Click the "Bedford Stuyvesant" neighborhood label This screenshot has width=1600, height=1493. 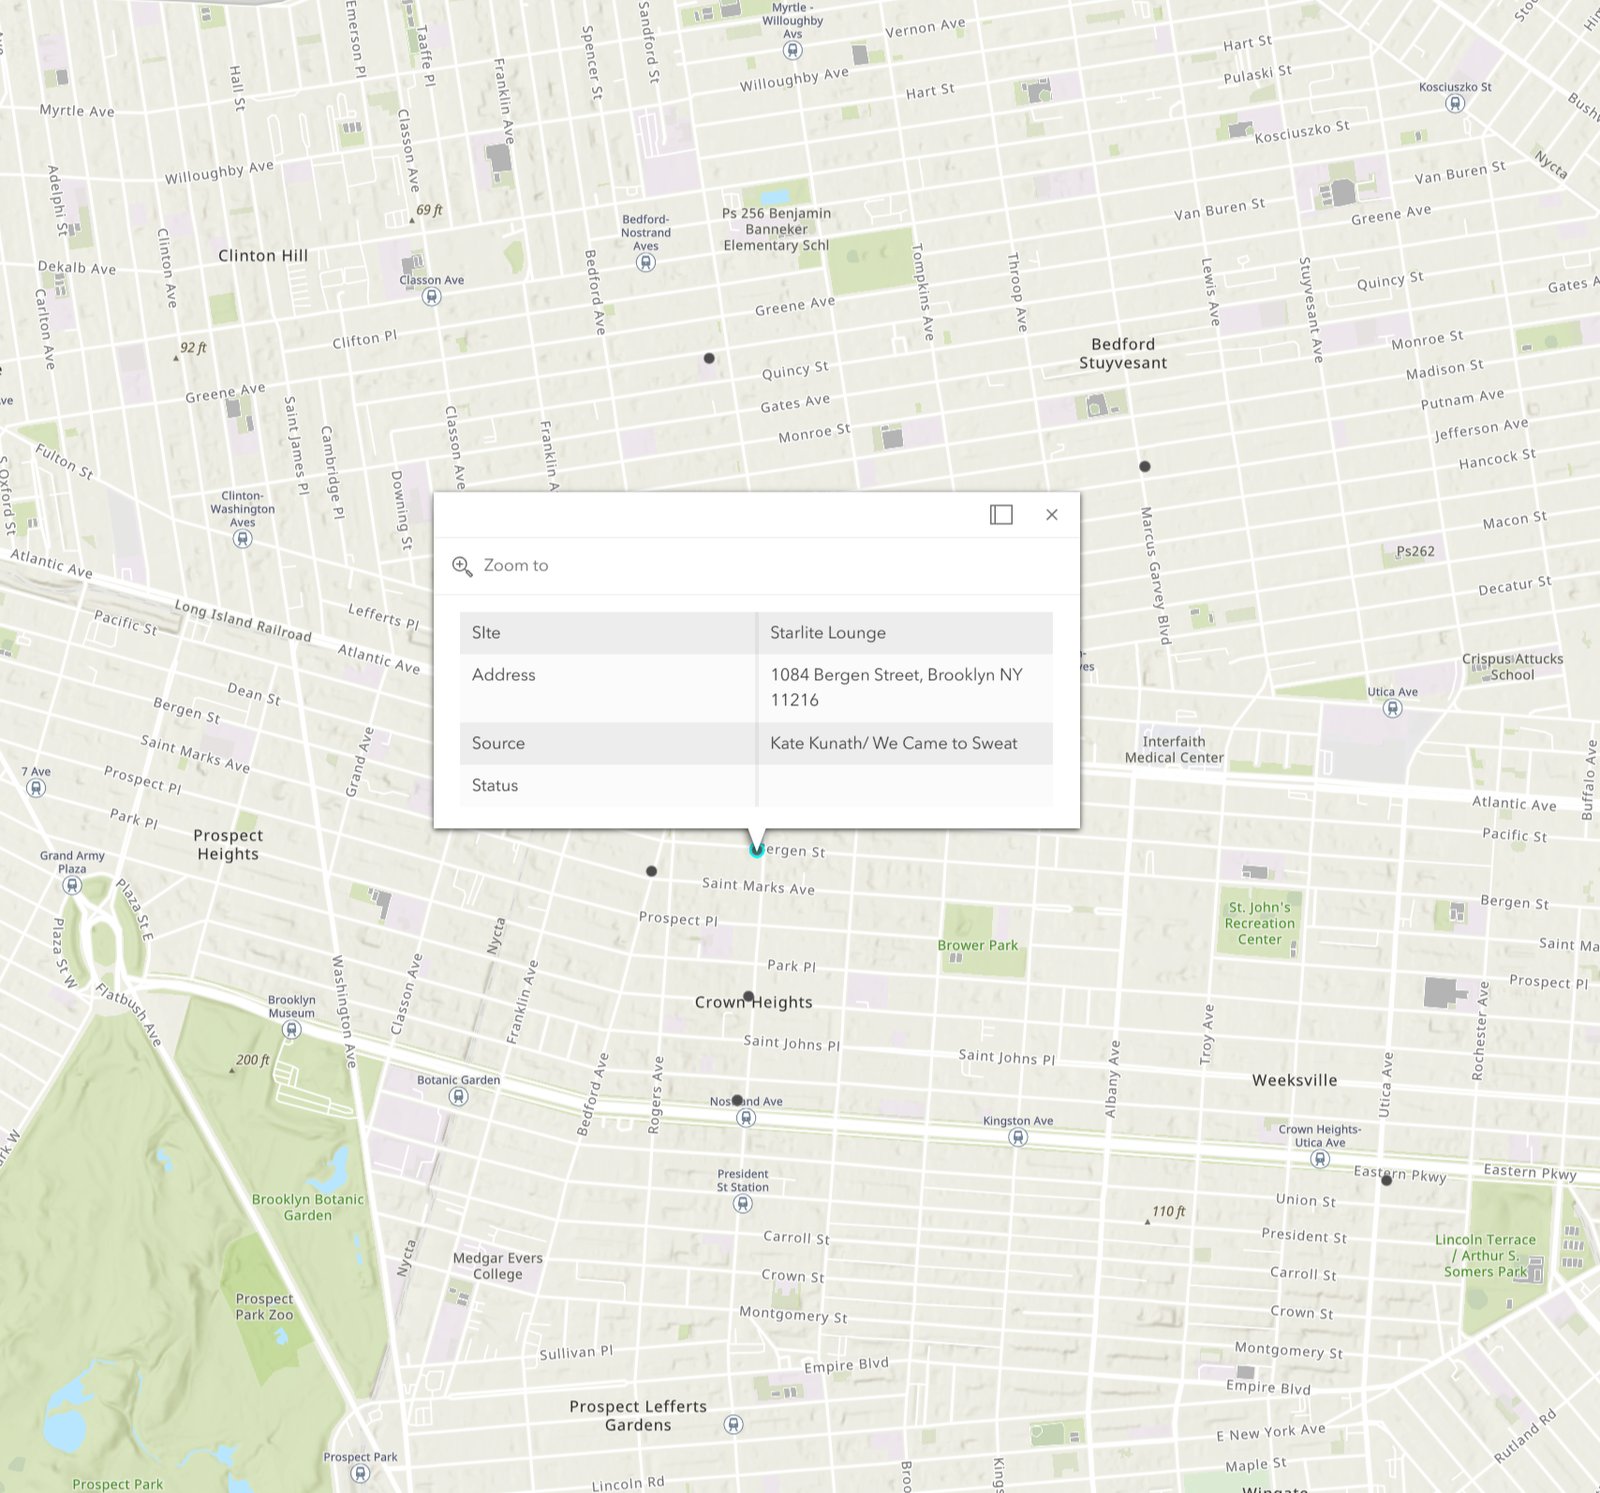coord(1123,353)
